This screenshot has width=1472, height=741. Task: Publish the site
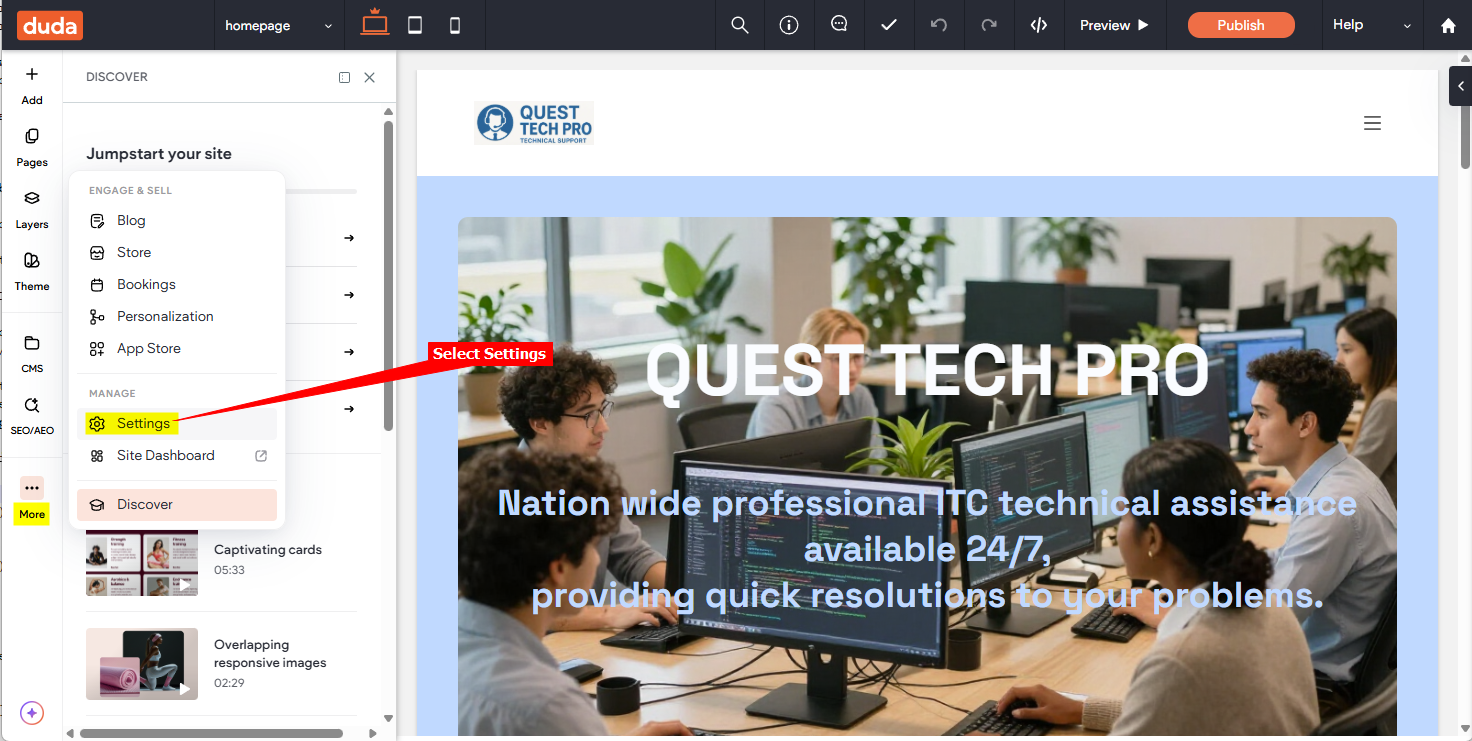pos(1241,25)
